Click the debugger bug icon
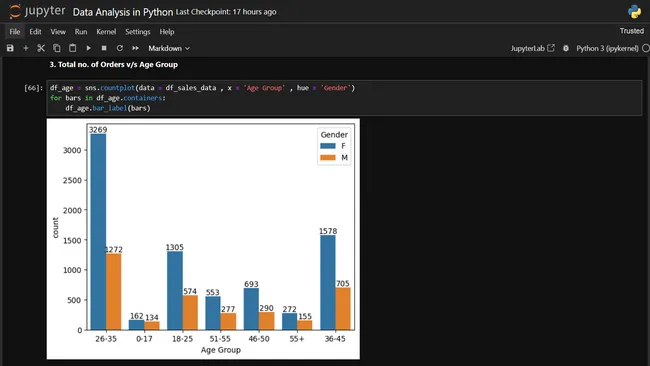This screenshot has width=650, height=366. (x=565, y=48)
